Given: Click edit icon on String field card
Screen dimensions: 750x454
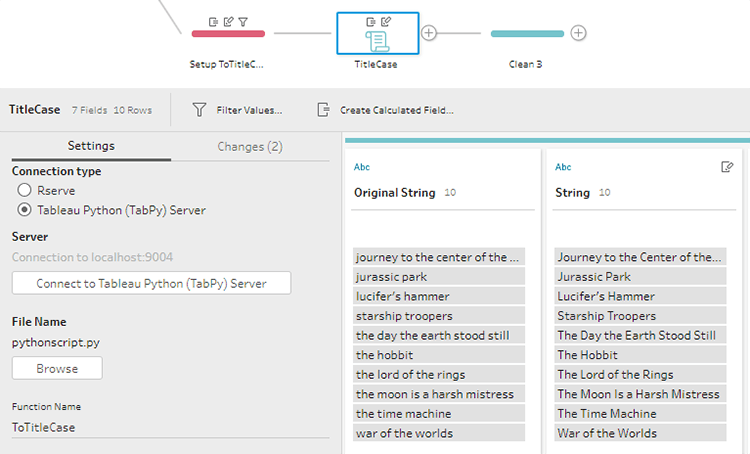Looking at the screenshot, I should pyautogui.click(x=727, y=166).
